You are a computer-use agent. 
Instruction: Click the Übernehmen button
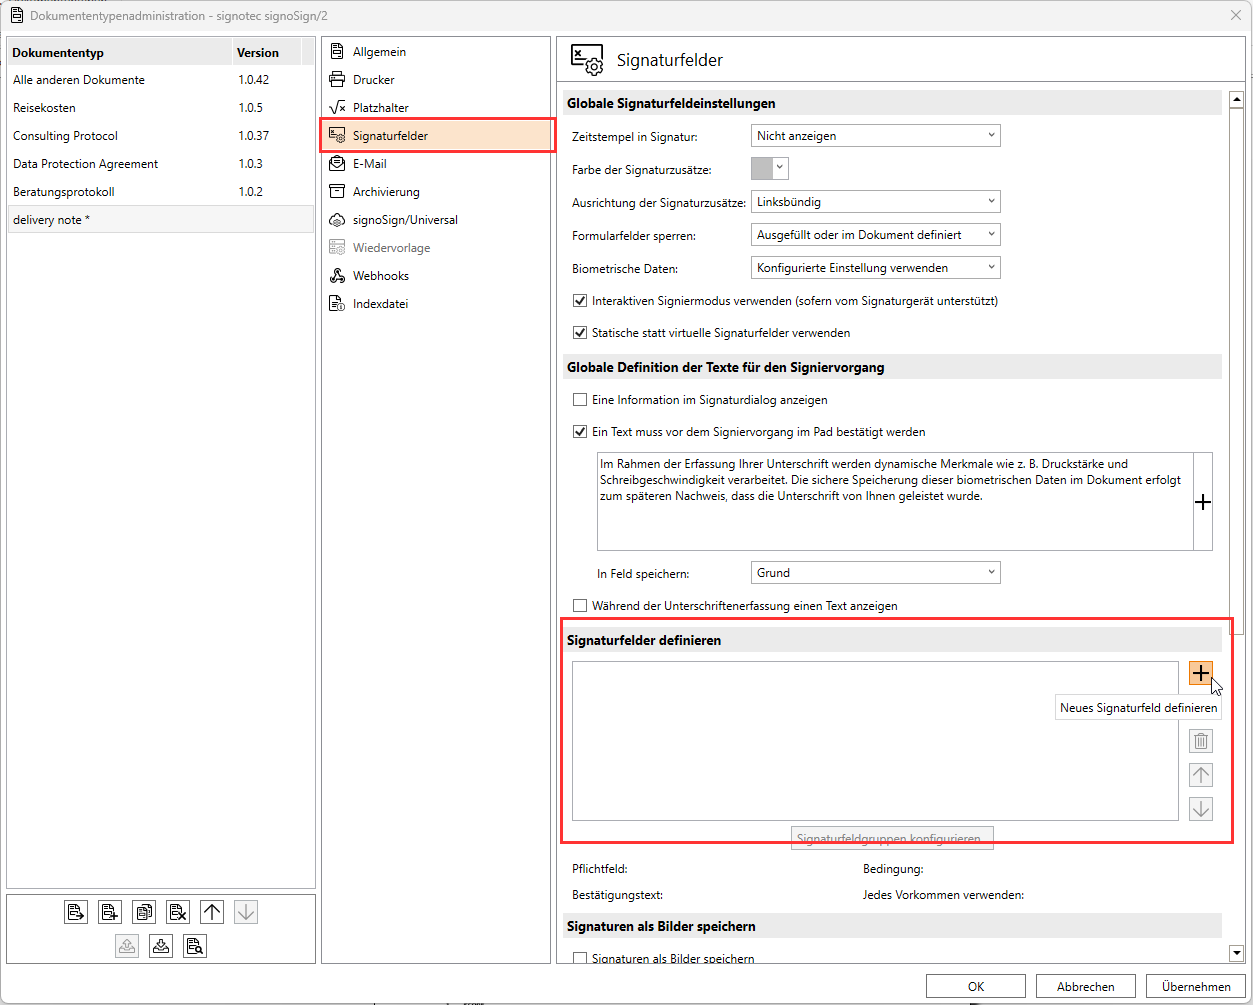click(x=1195, y=986)
